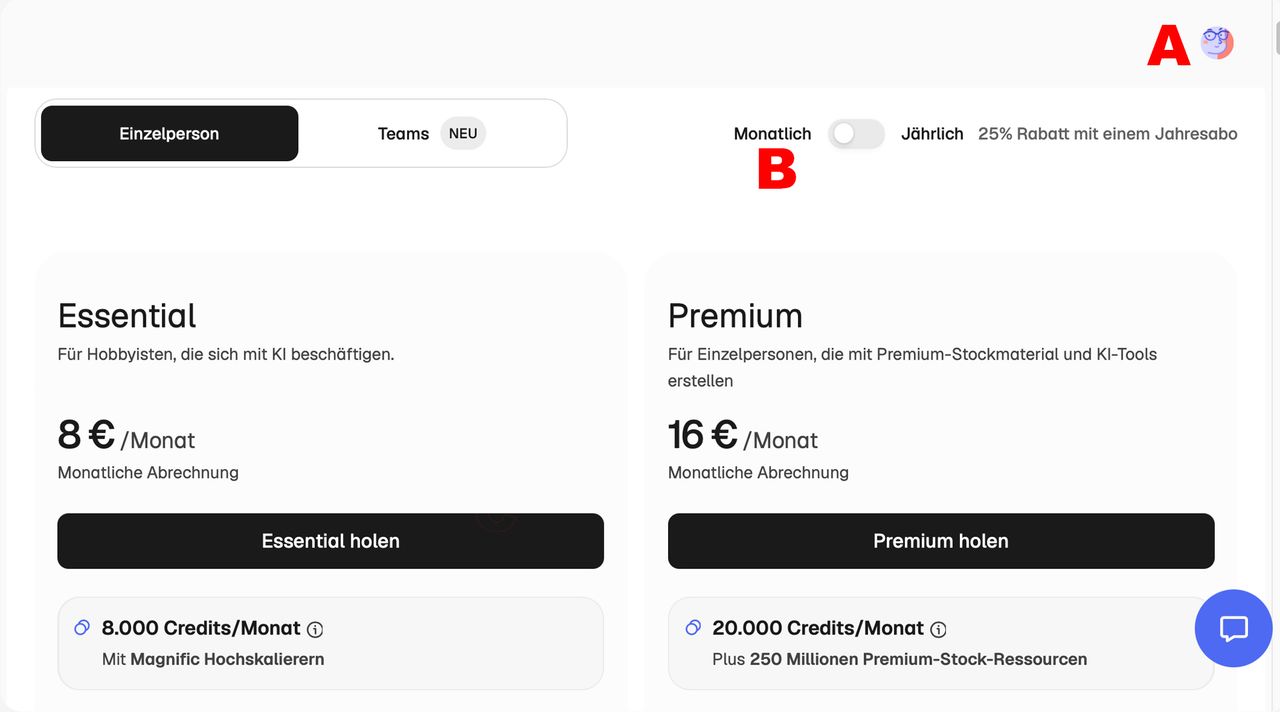The width and height of the screenshot is (1280, 712).
Task: Open the user avatar profile menu
Action: click(1217, 43)
